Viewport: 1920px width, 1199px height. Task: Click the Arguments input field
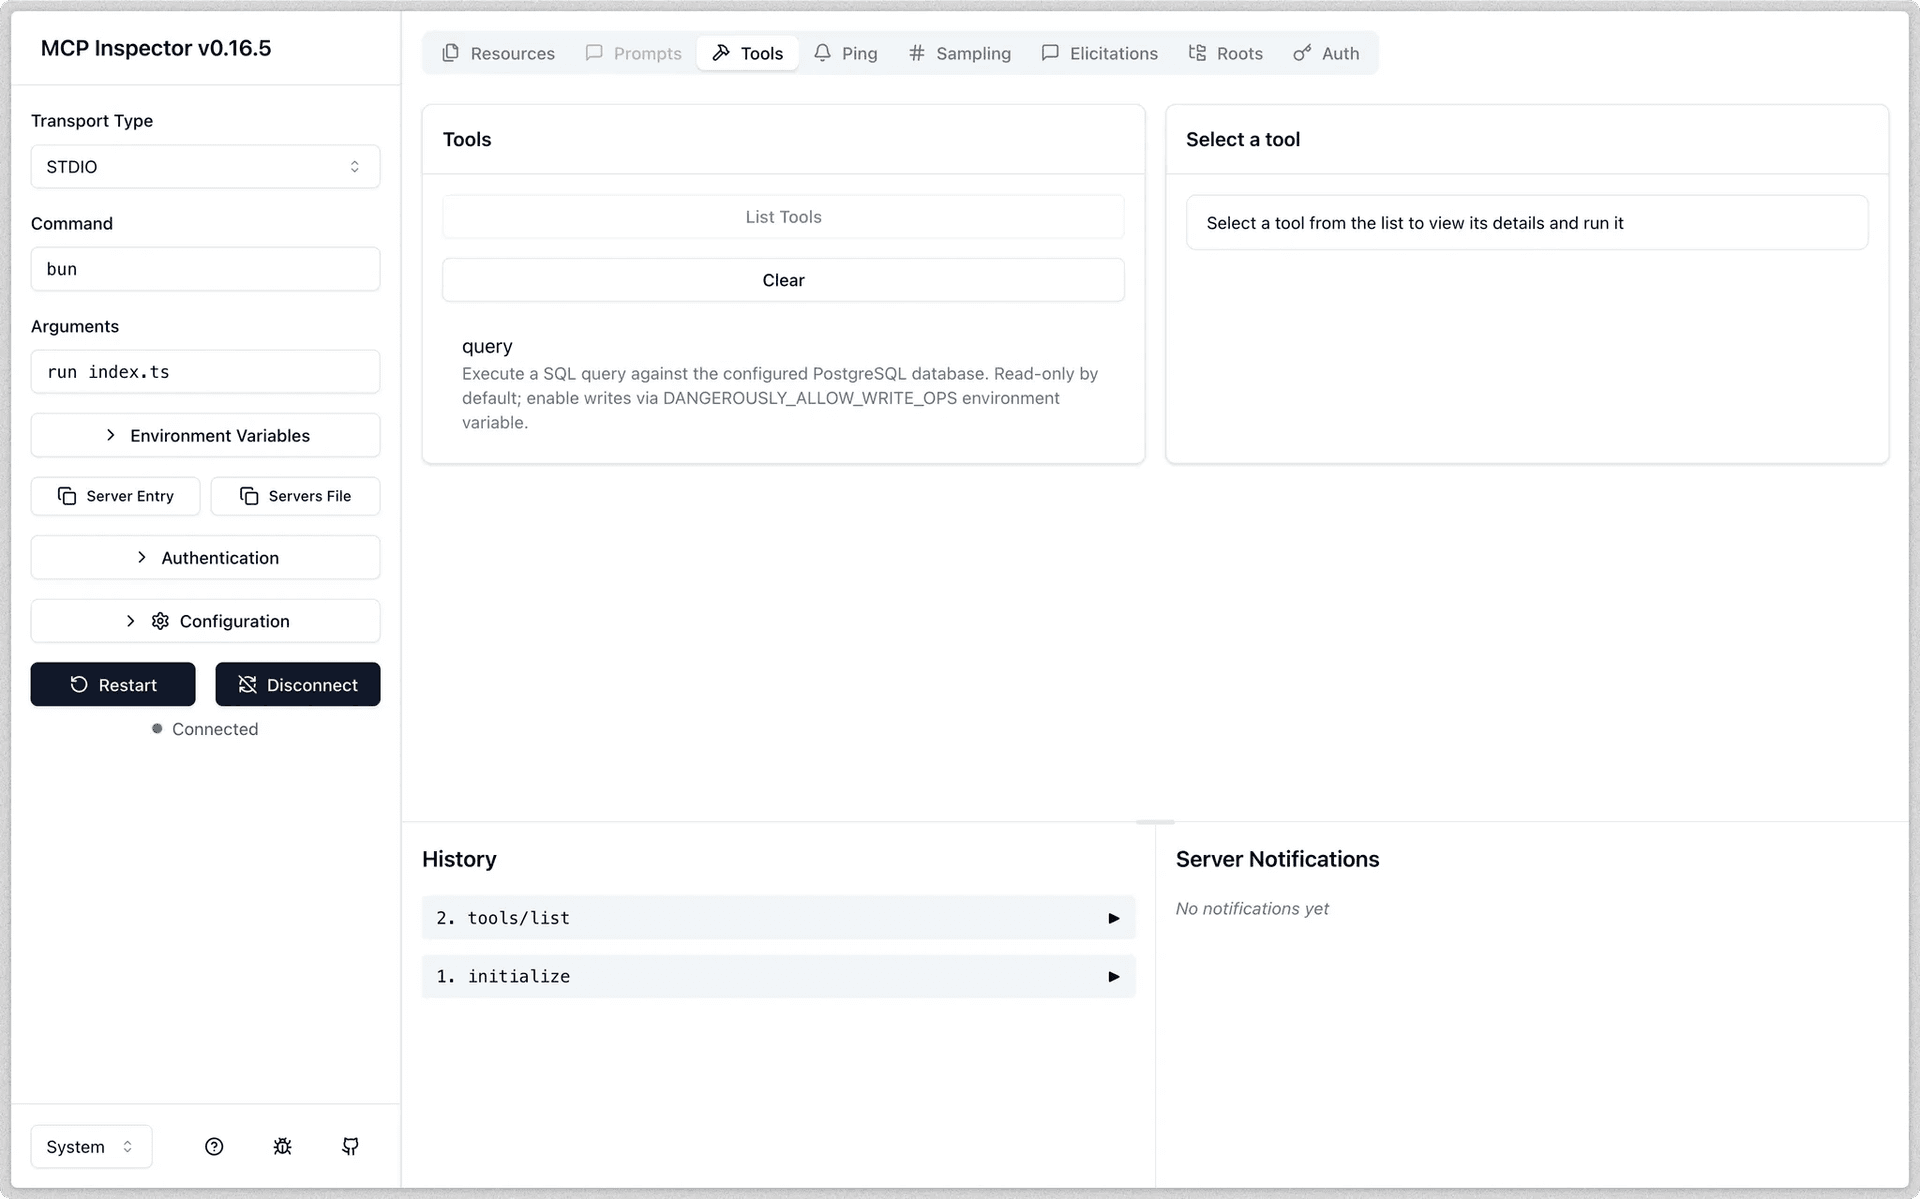pyautogui.click(x=205, y=372)
